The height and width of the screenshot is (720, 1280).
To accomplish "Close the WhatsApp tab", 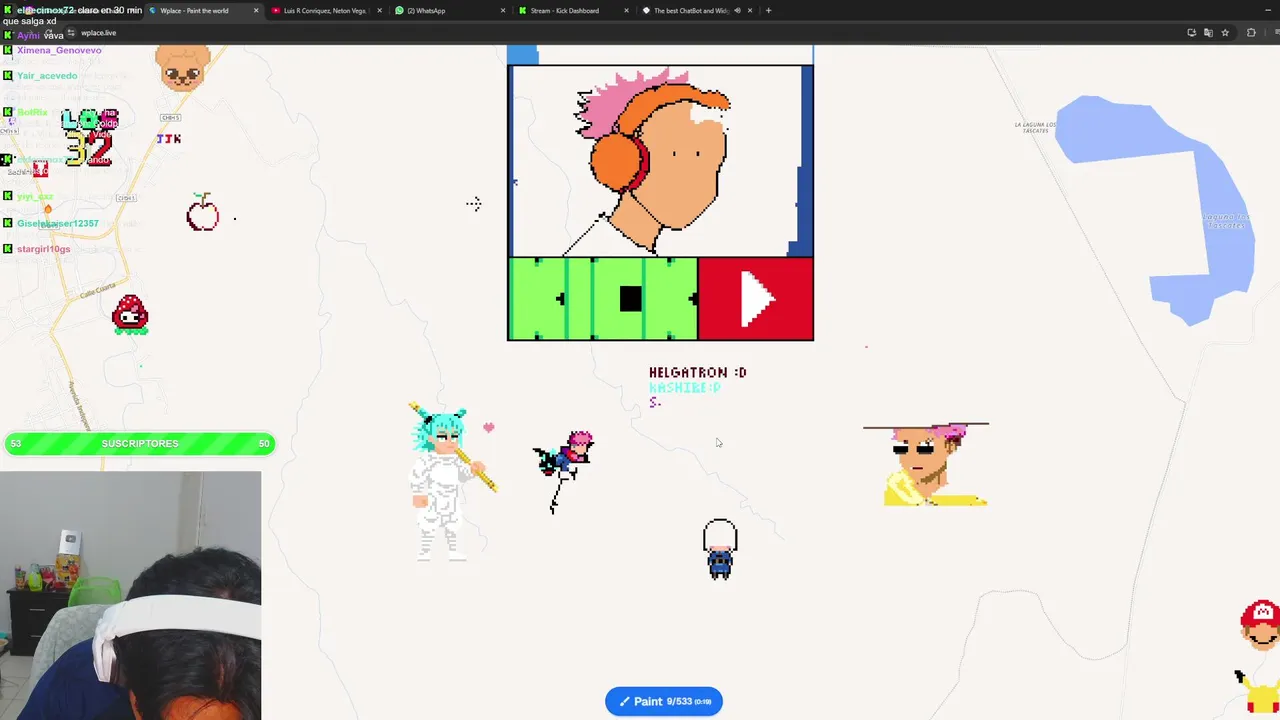I will pyautogui.click(x=503, y=10).
